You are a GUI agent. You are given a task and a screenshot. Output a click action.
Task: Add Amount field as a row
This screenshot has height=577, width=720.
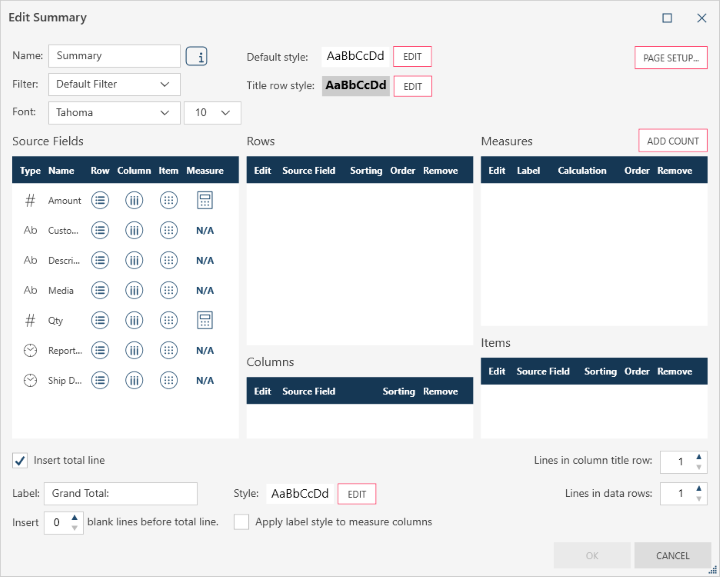coord(100,200)
